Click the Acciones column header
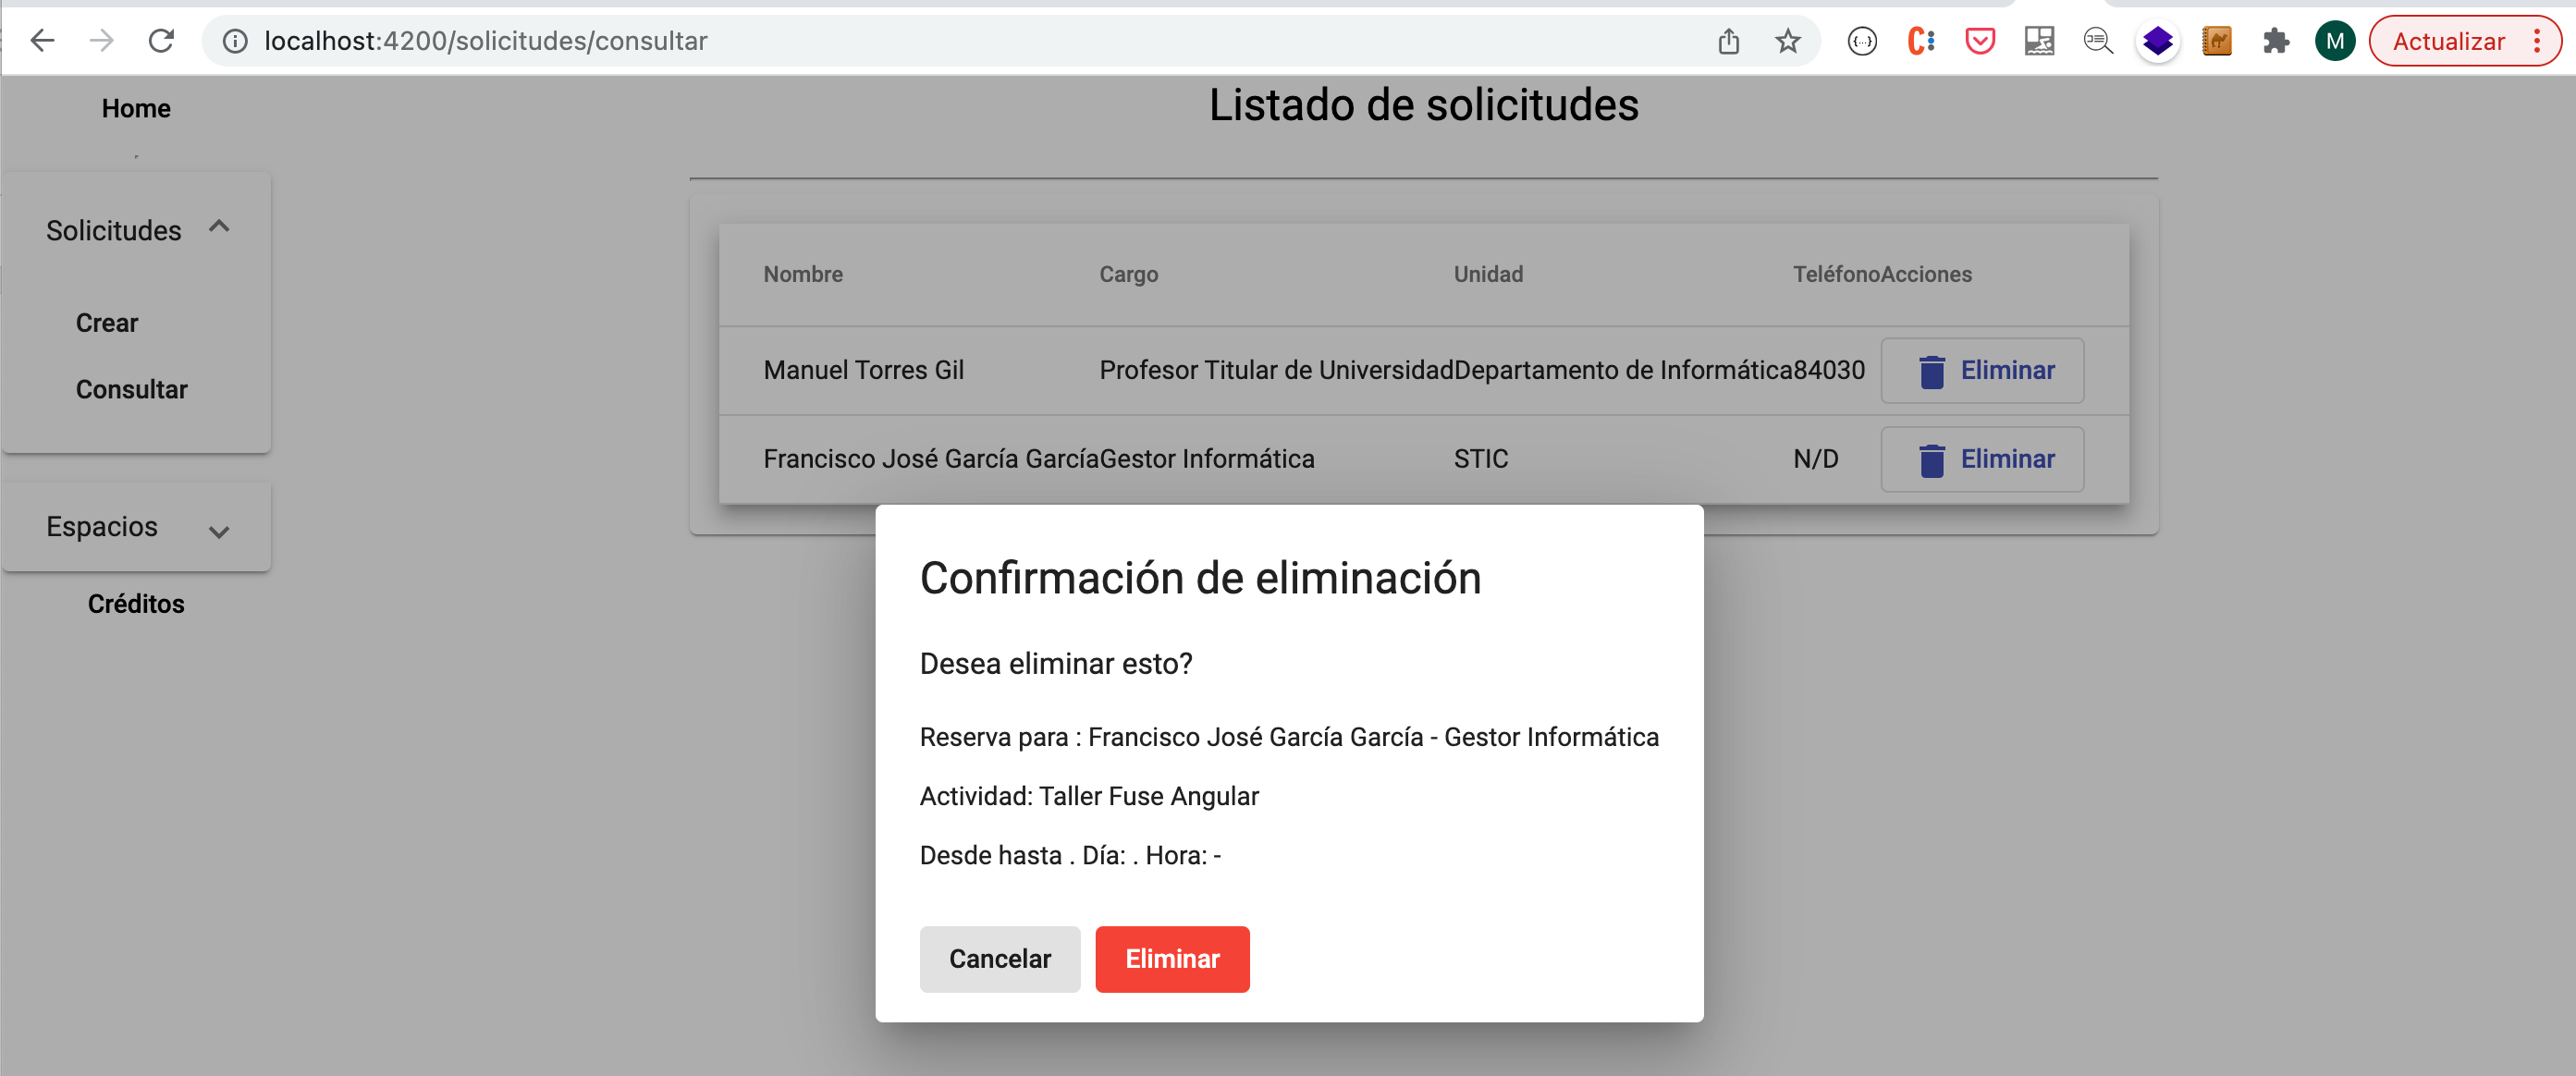Image resolution: width=2576 pixels, height=1076 pixels. click(1926, 274)
